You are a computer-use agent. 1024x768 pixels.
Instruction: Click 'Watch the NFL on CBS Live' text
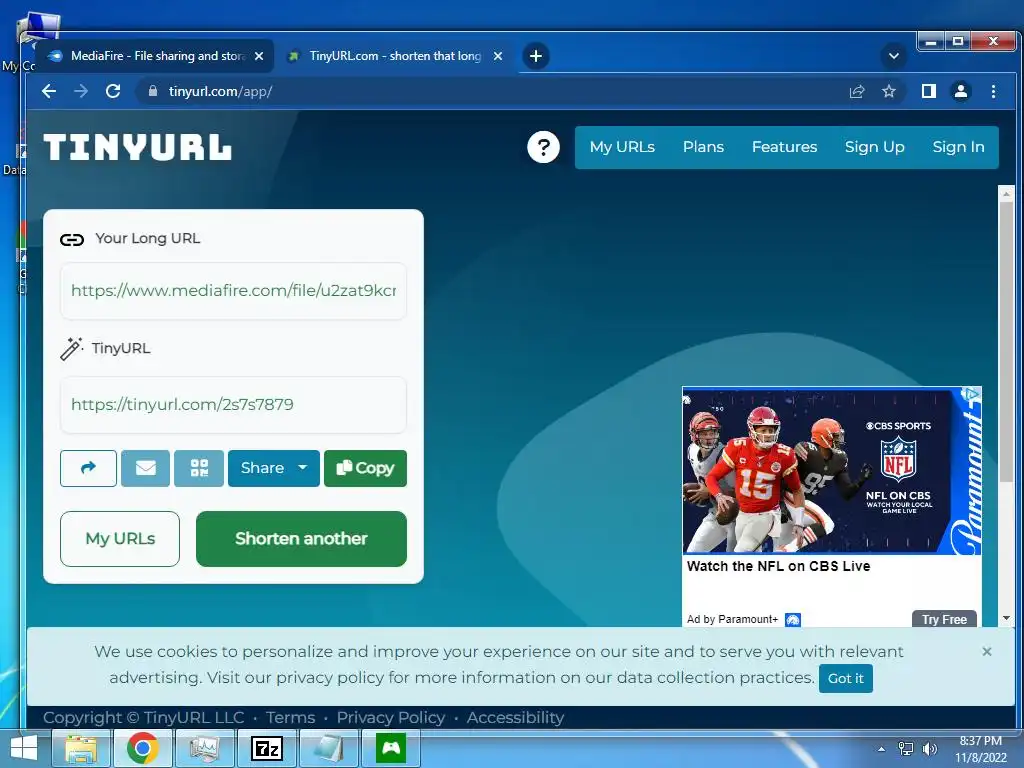pos(778,566)
